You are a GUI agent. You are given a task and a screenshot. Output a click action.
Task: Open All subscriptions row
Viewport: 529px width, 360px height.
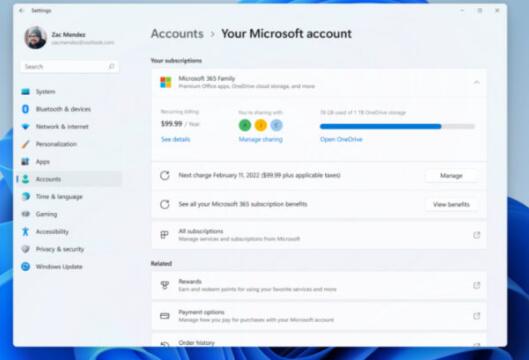(319, 235)
